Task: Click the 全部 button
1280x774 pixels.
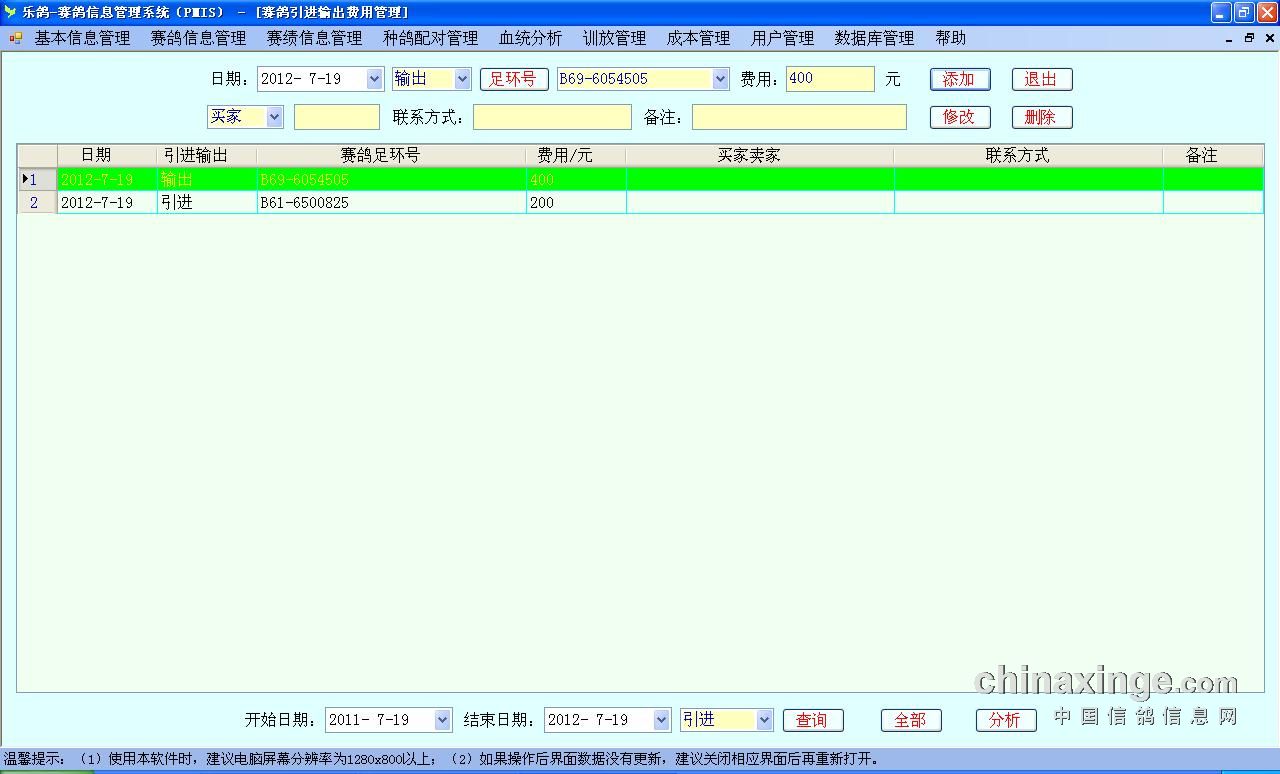Action: [x=911, y=720]
